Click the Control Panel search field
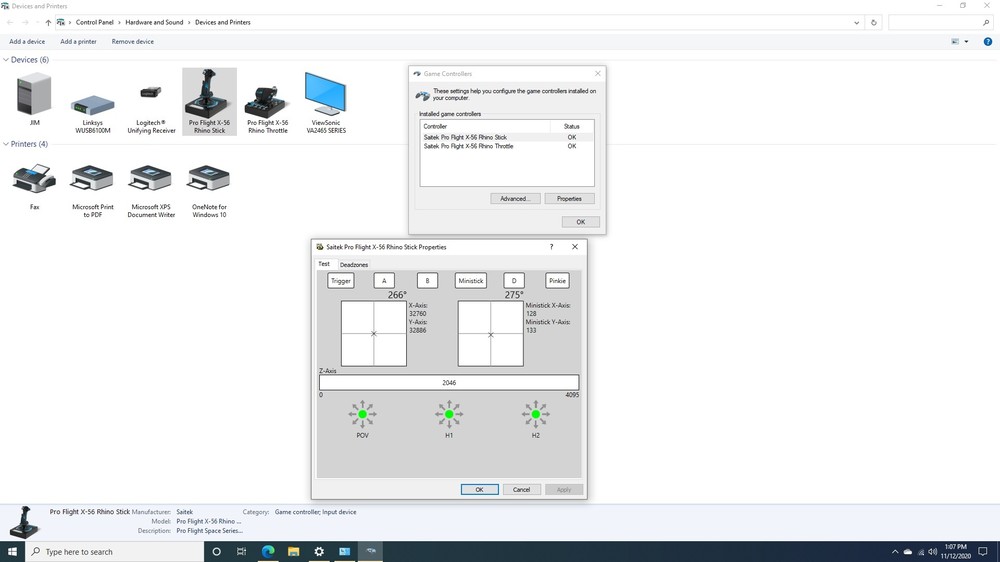 [x=940, y=22]
